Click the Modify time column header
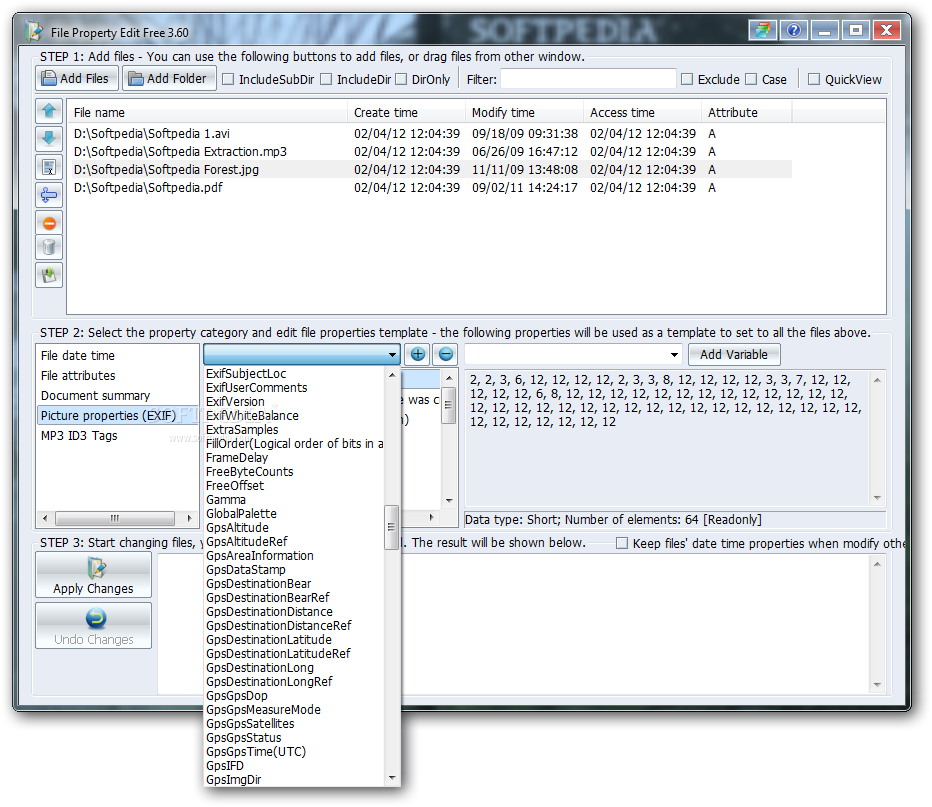Image resolution: width=932 pixels, height=807 pixels. coord(524,112)
